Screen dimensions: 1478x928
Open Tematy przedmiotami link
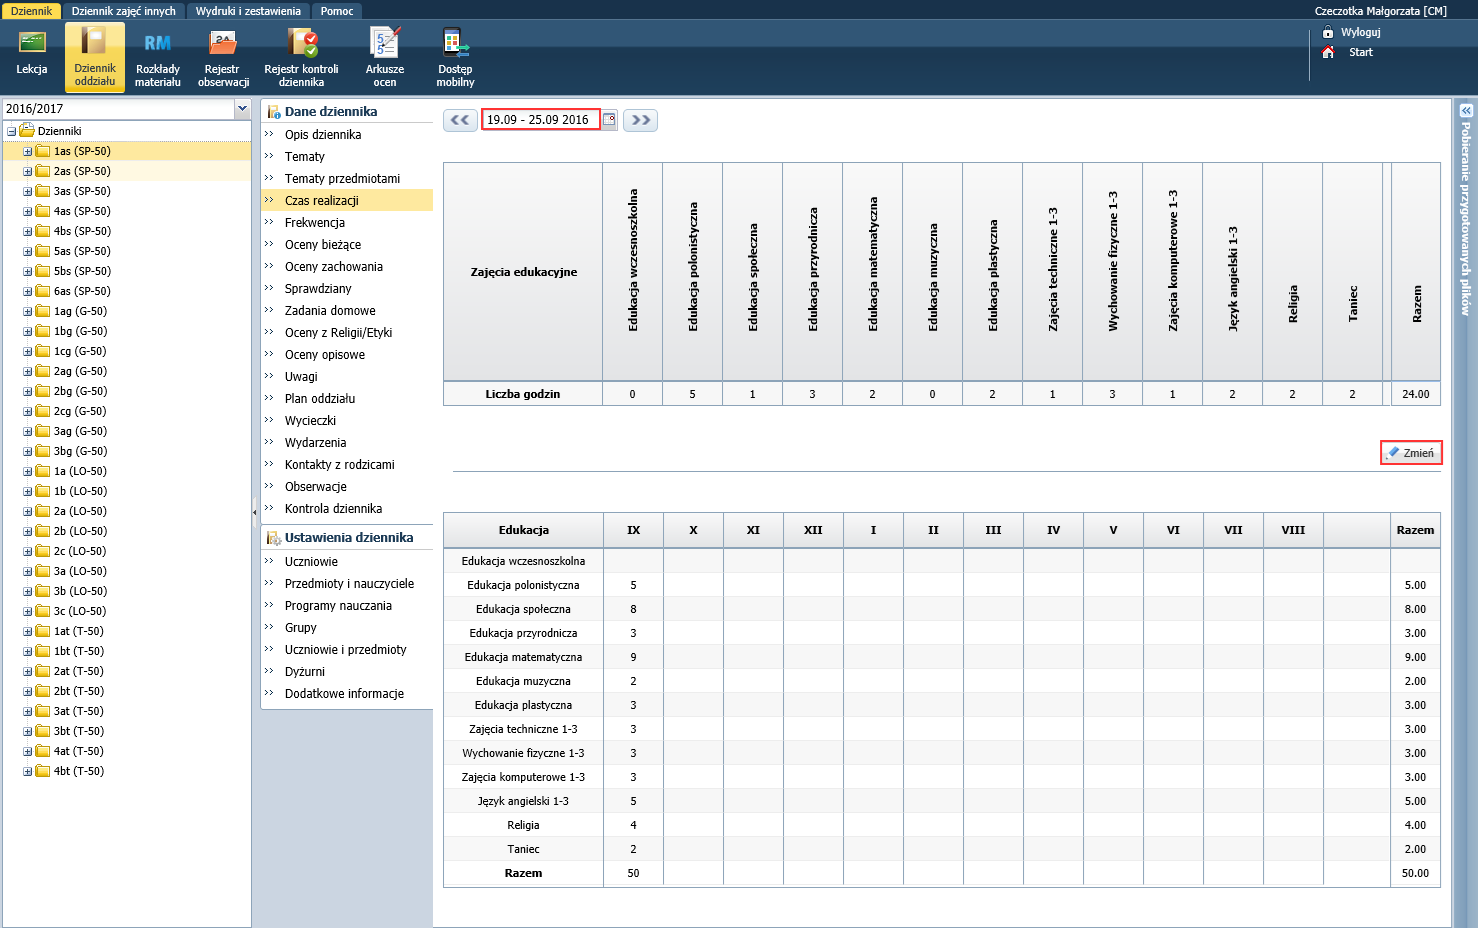(x=342, y=179)
